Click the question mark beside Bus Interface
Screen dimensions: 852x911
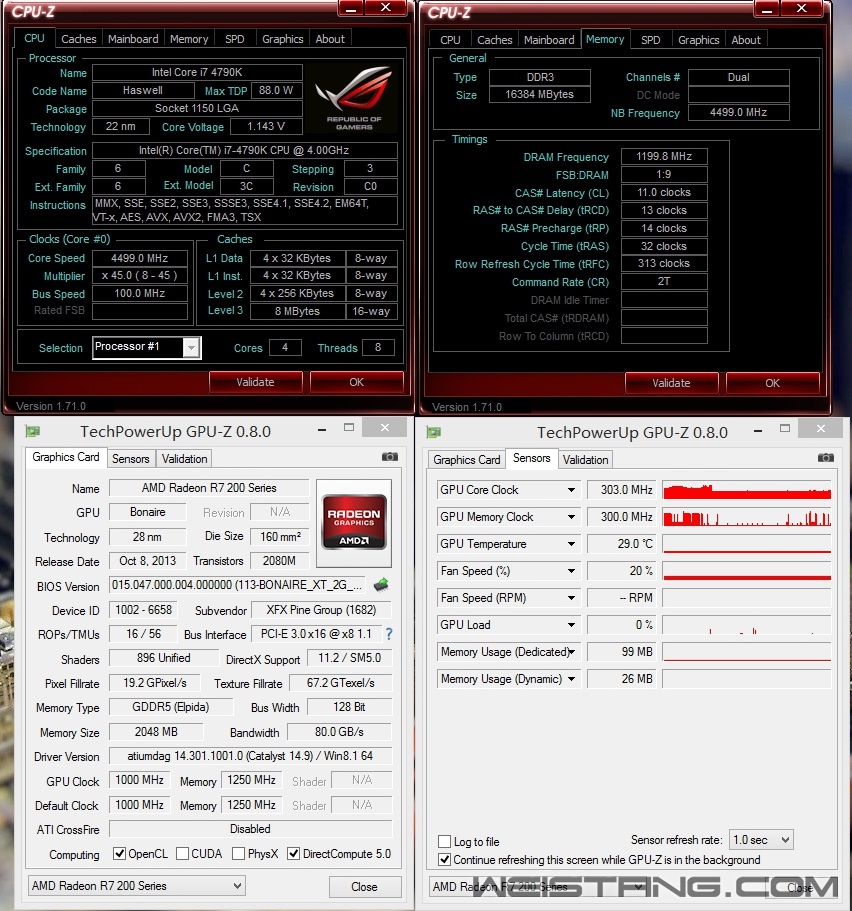click(x=389, y=634)
